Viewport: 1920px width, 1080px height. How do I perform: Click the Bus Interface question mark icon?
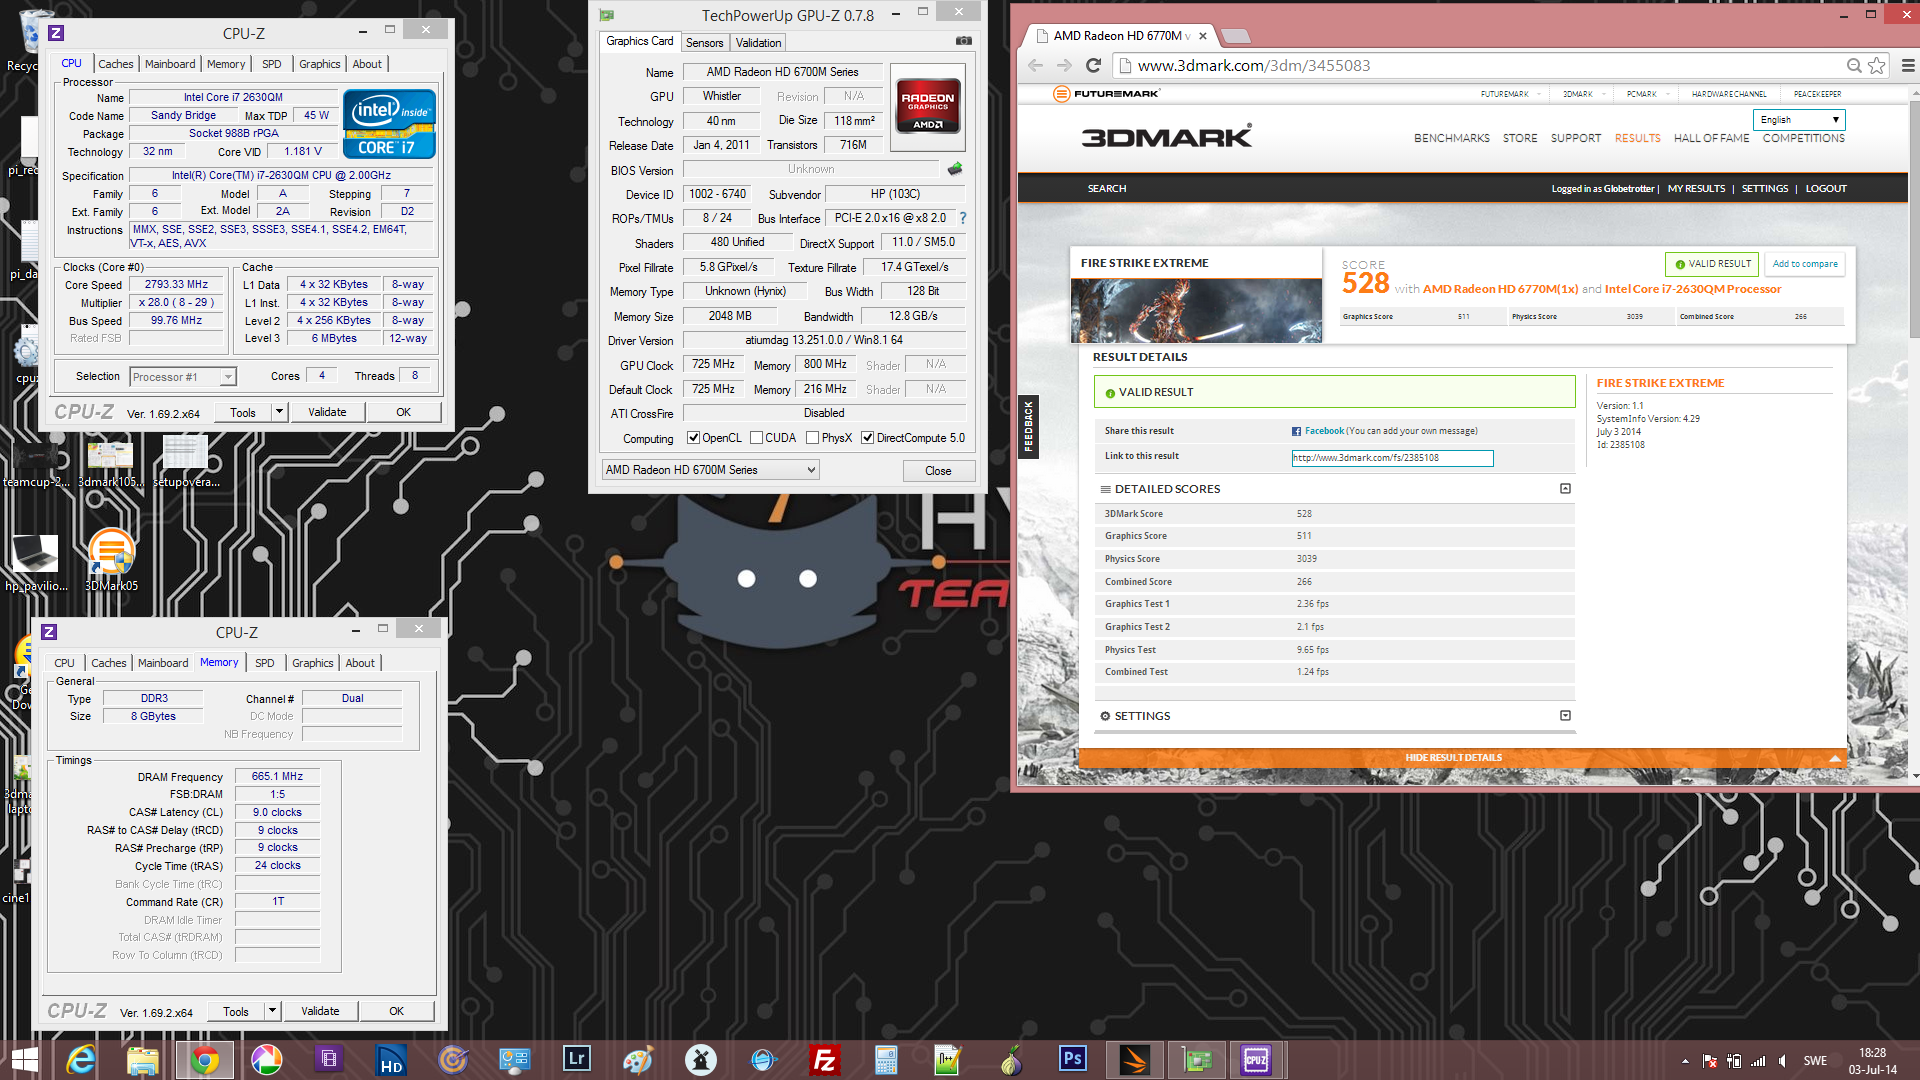click(963, 218)
